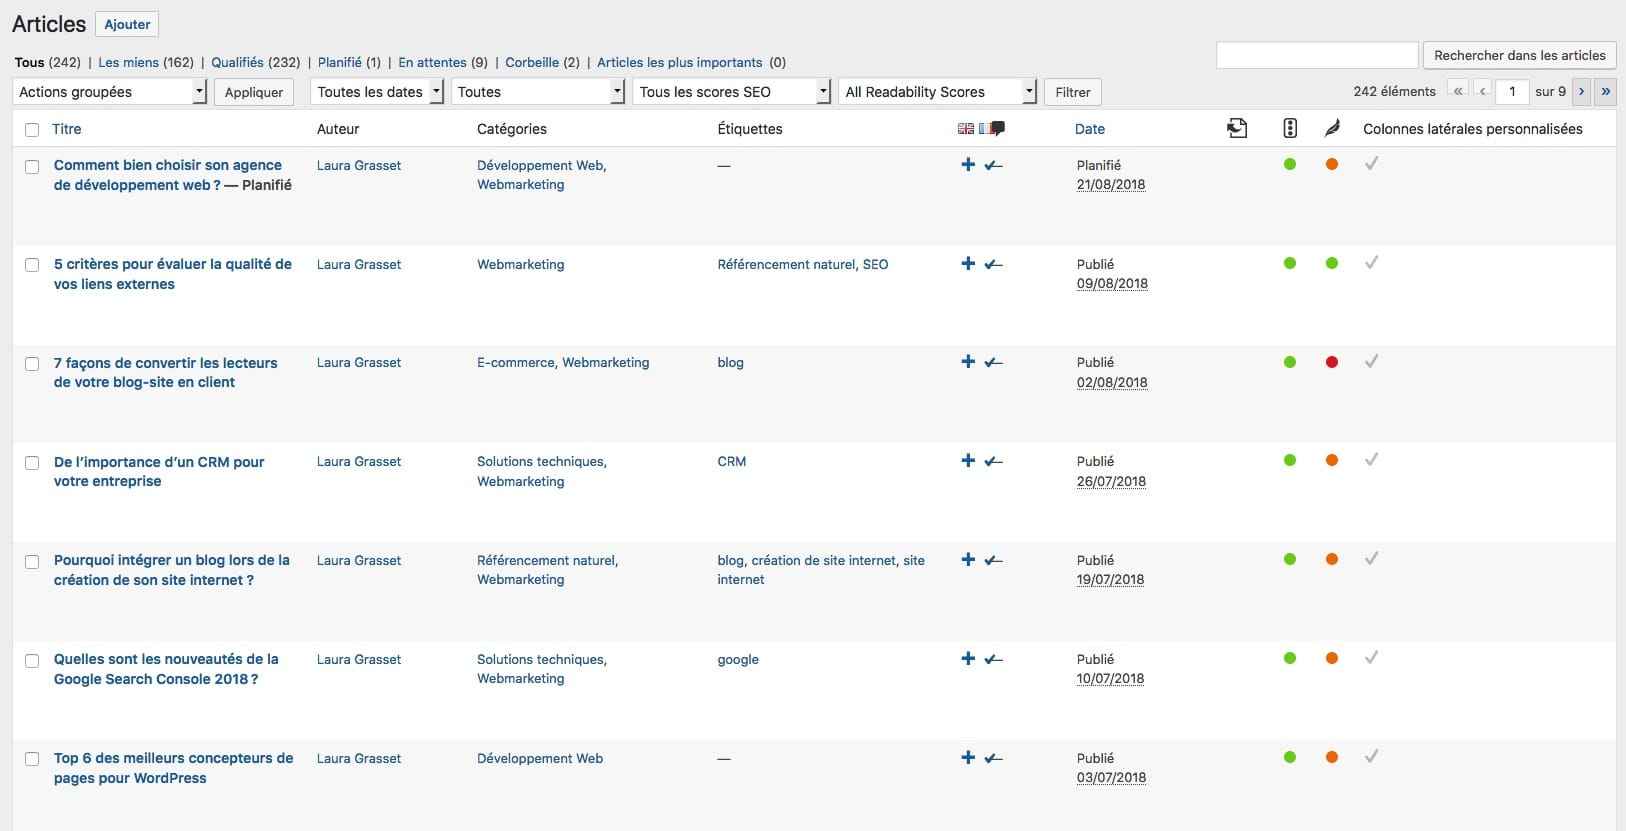
Task: Click the 'Filtrer' button
Action: [1073, 92]
